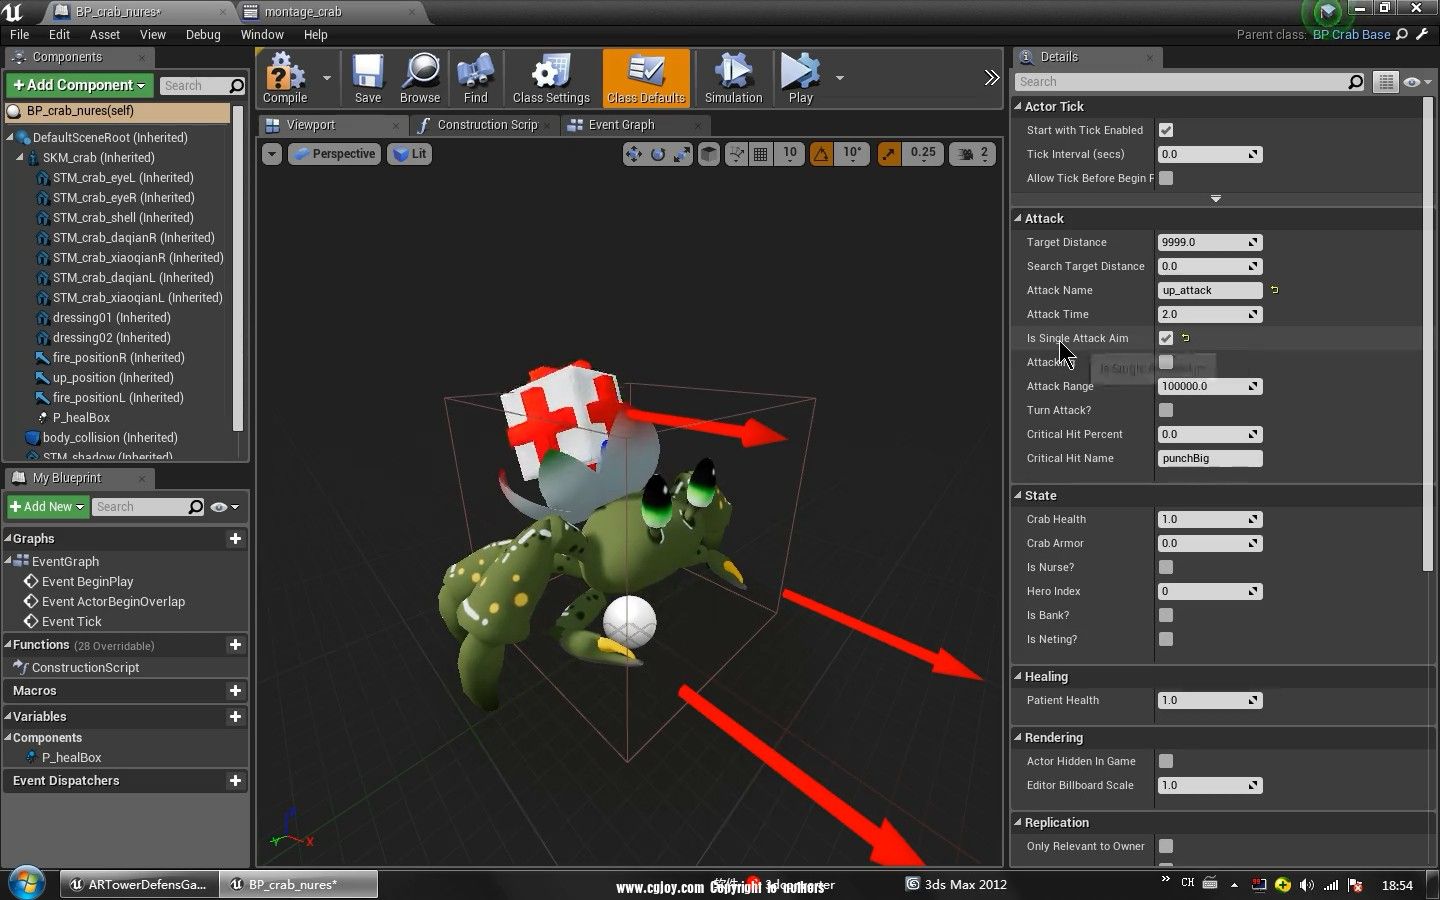Viewport: 1440px width, 900px height.
Task: Switch to Event Graph tab
Action: click(x=622, y=125)
